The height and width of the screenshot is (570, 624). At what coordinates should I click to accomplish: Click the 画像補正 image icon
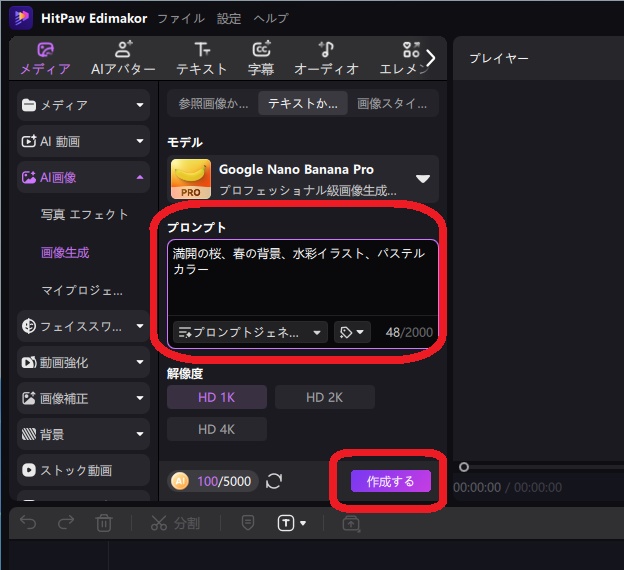click(x=29, y=398)
